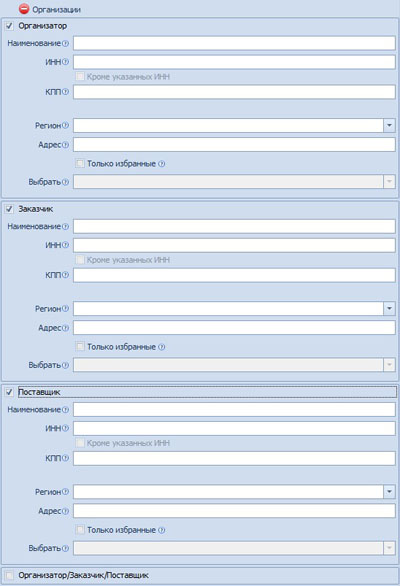Focus the Организатор Адрес field
The width and height of the screenshot is (400, 586).
pyautogui.click(x=234, y=145)
